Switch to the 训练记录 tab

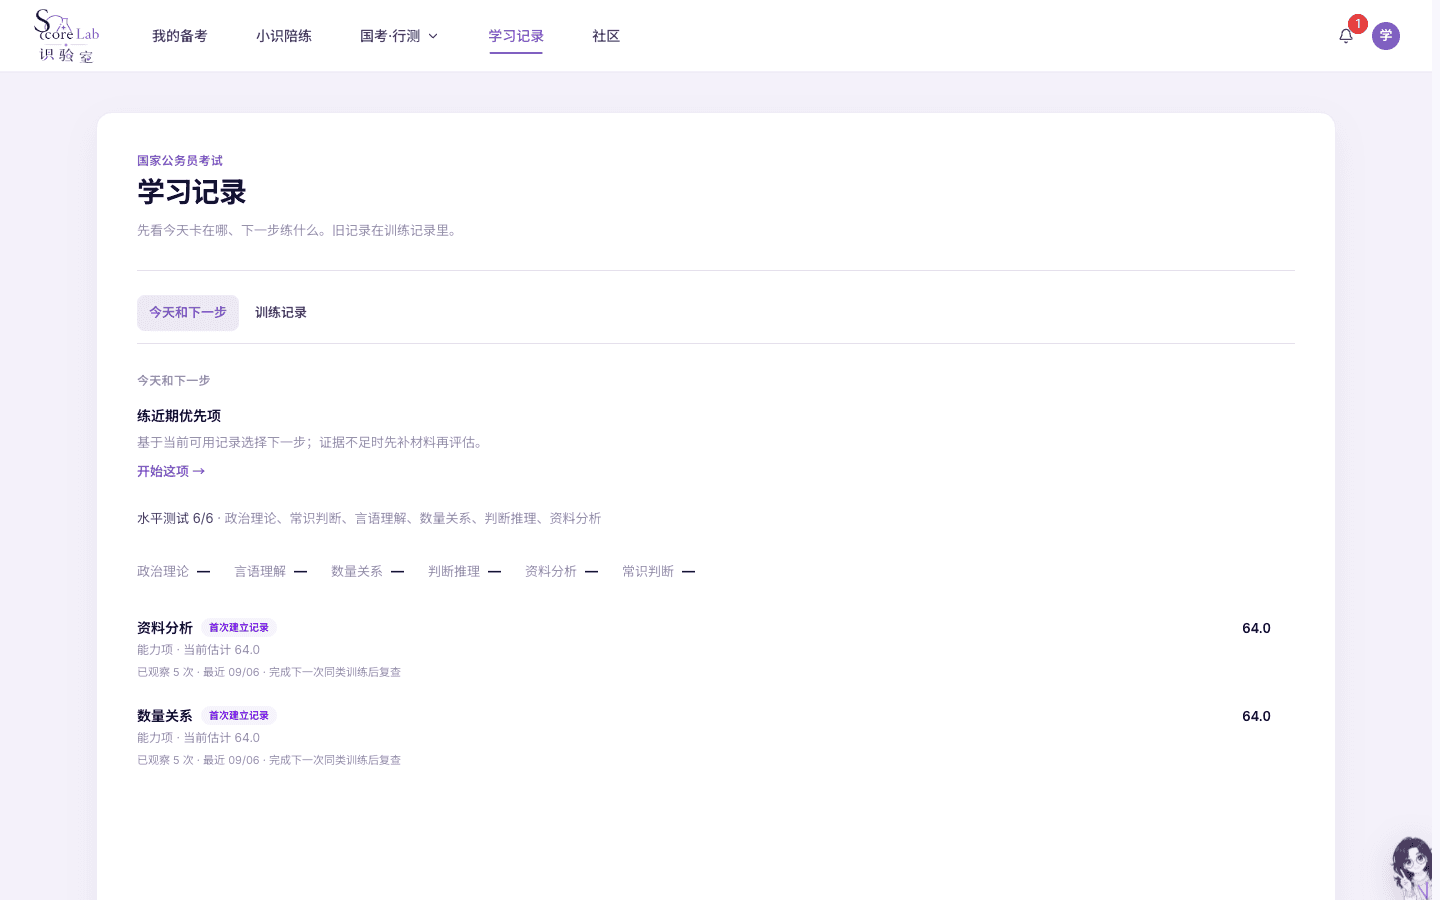coord(281,313)
